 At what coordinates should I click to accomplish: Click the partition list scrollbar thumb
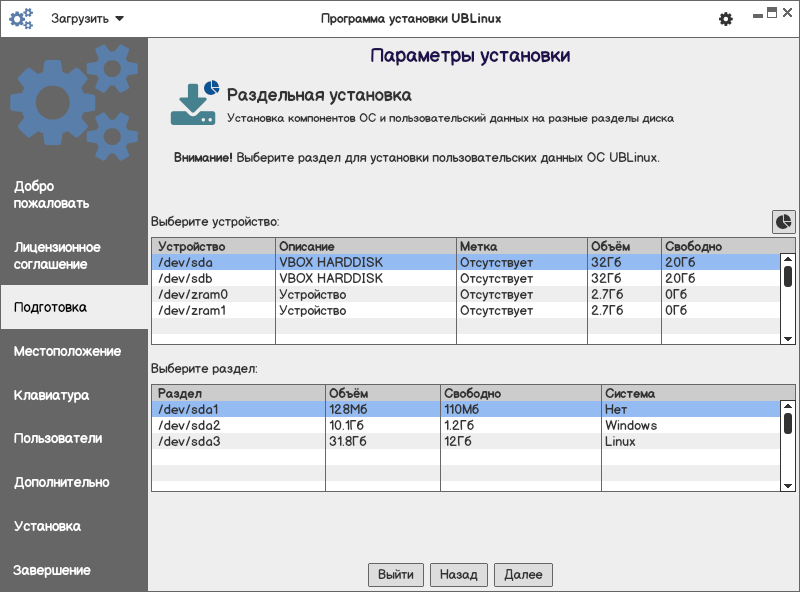(788, 423)
